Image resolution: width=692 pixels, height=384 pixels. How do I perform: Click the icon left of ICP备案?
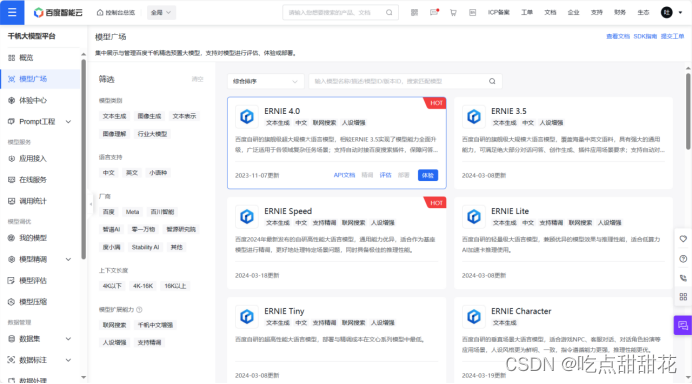[x=472, y=12]
